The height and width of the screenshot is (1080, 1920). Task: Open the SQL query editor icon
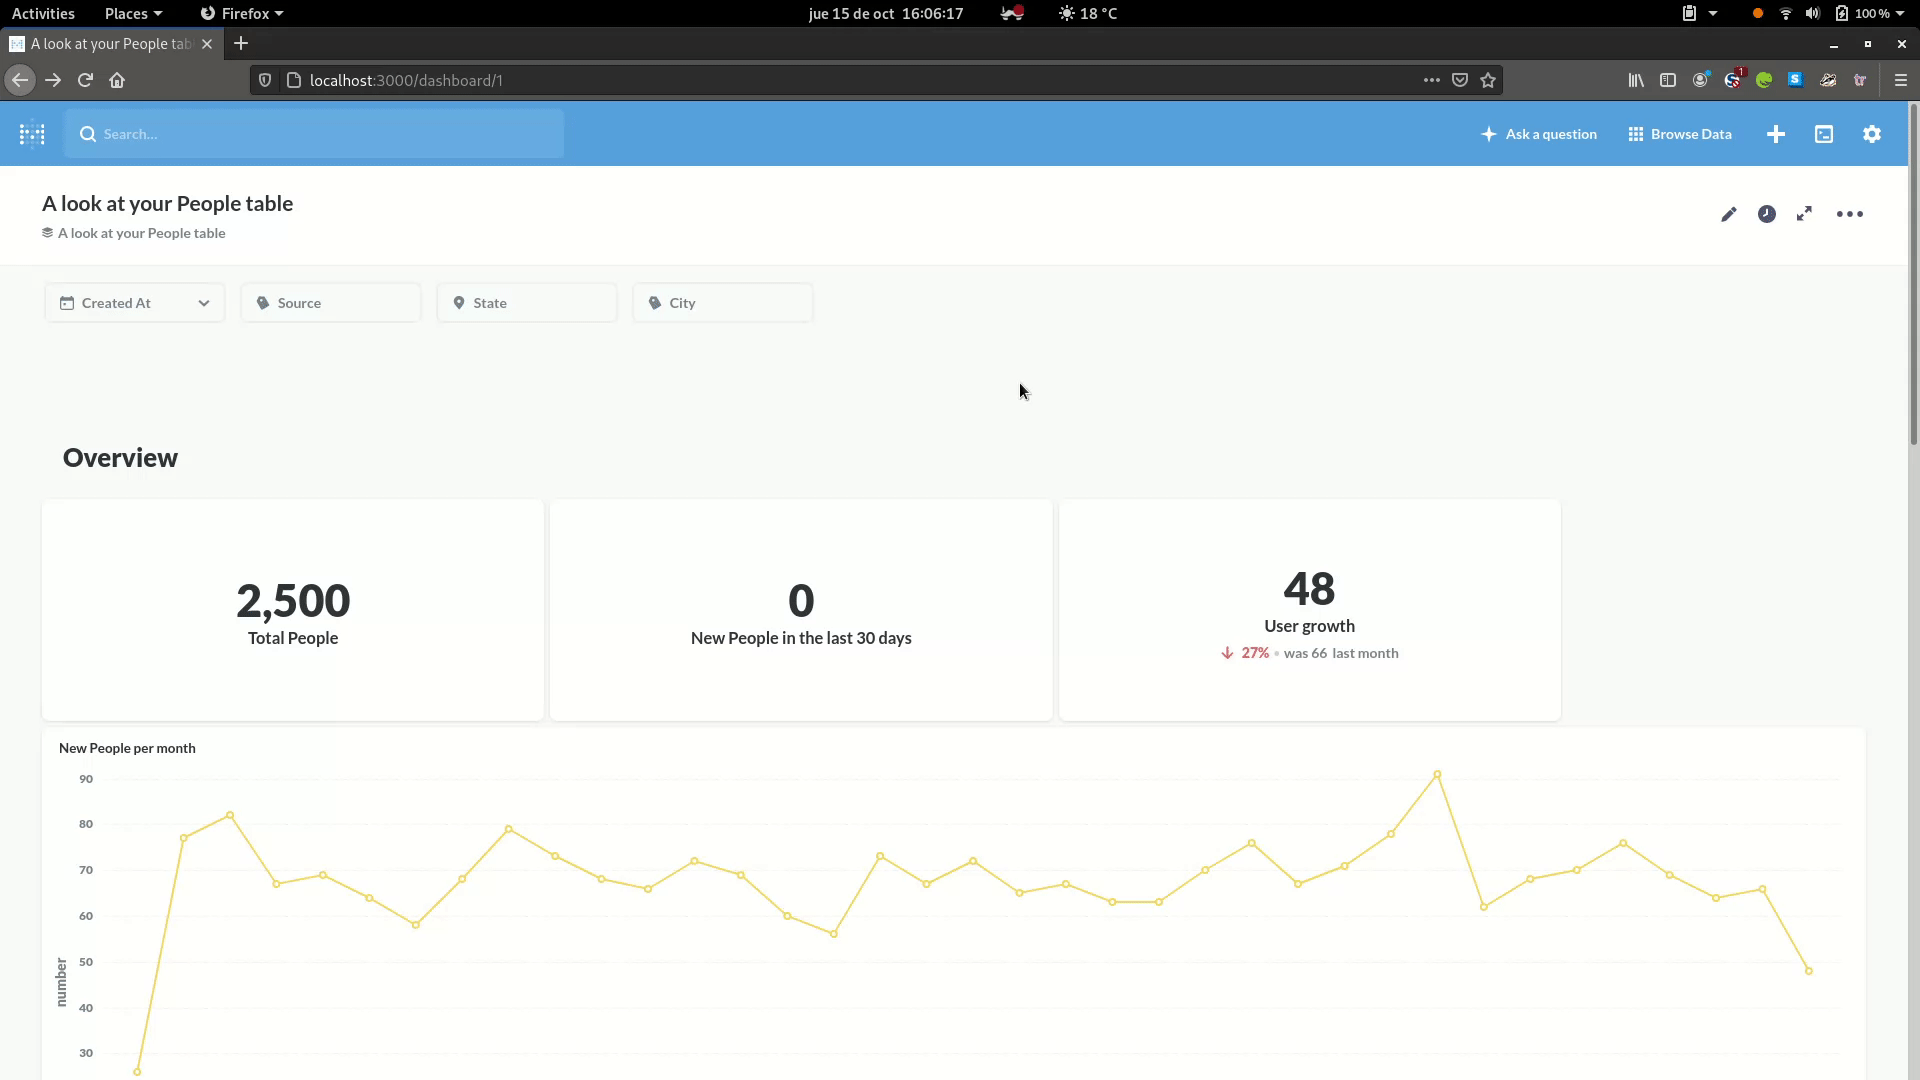[1824, 134]
